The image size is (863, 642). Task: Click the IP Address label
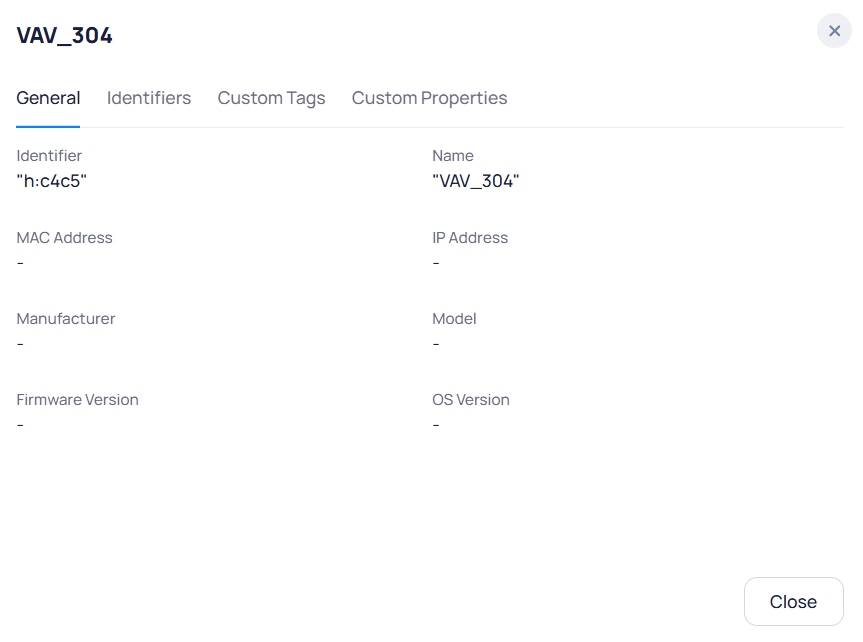[x=469, y=238]
